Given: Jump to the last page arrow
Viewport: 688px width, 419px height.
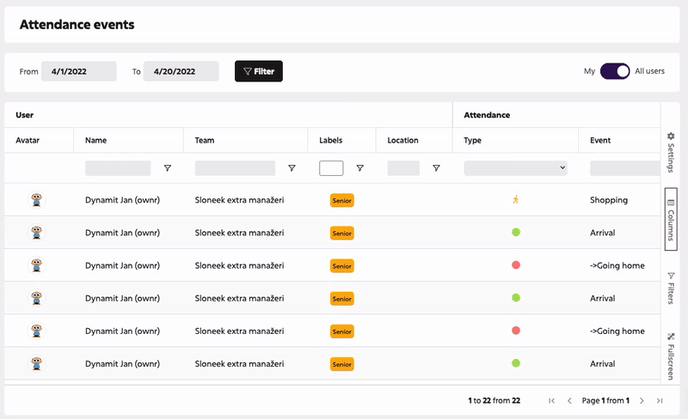Looking at the screenshot, I should pos(659,401).
